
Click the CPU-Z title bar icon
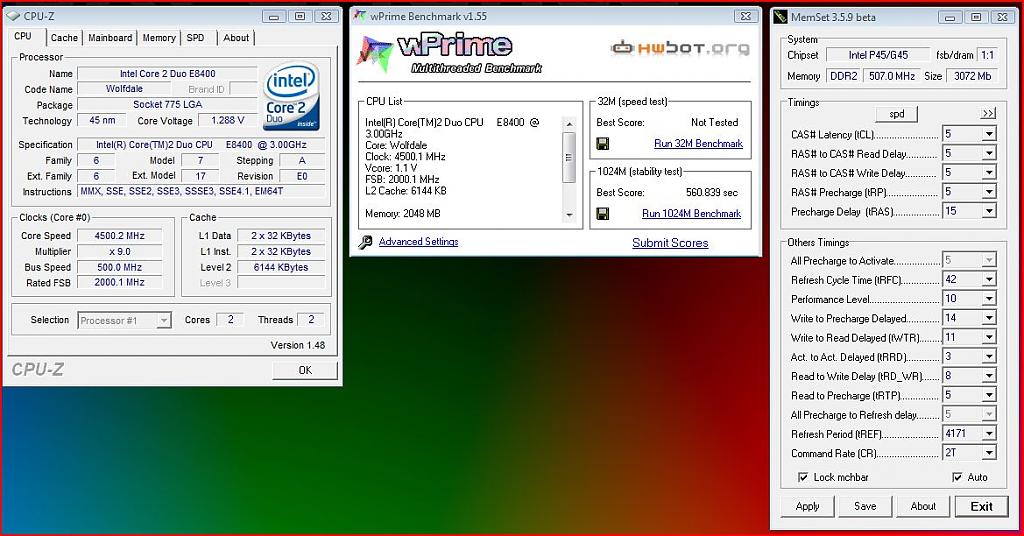13,16
